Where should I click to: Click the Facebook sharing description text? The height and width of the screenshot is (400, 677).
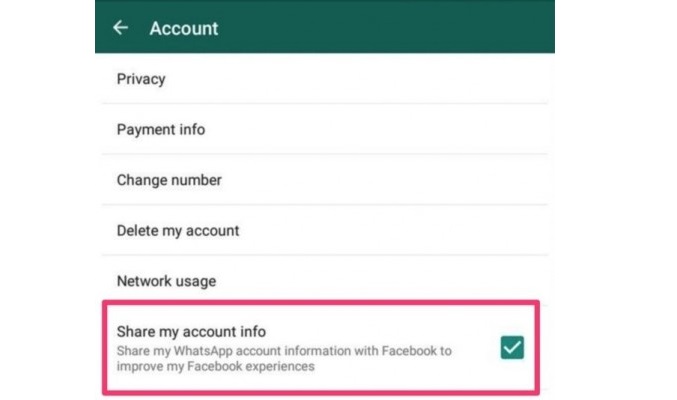[284, 351]
